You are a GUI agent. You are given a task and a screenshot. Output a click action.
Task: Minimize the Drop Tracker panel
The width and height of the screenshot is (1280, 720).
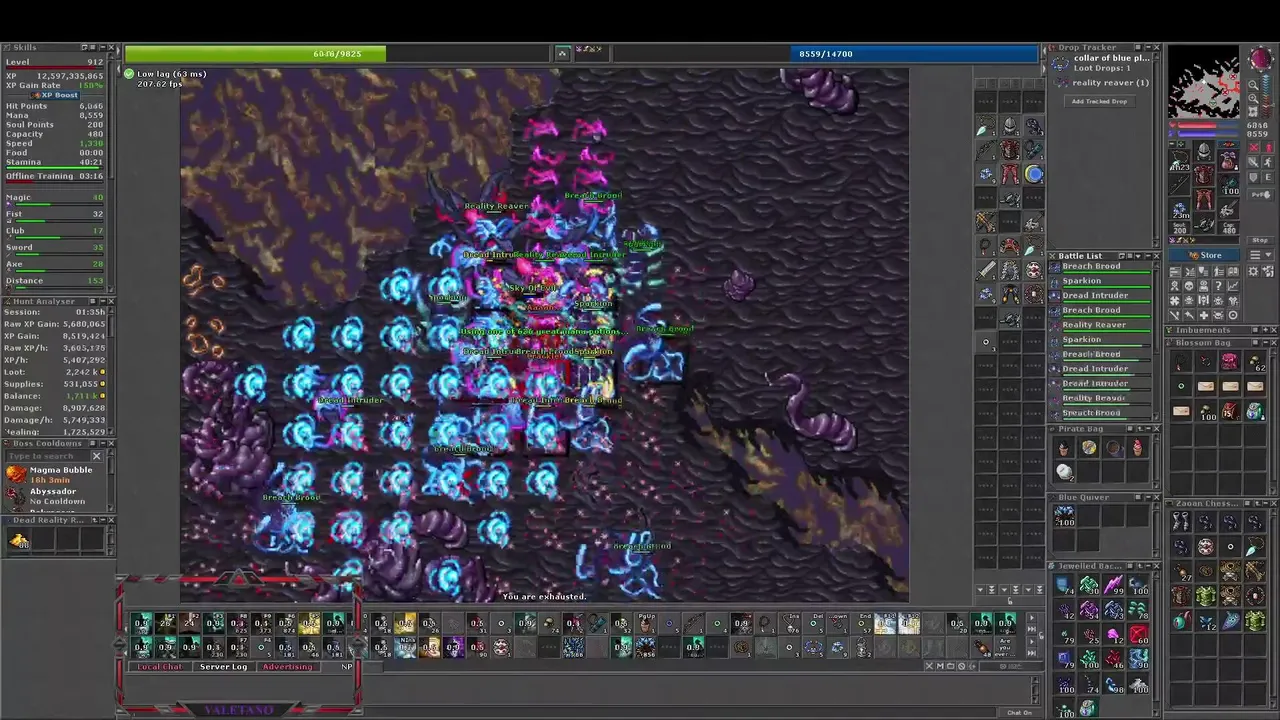click(1147, 47)
